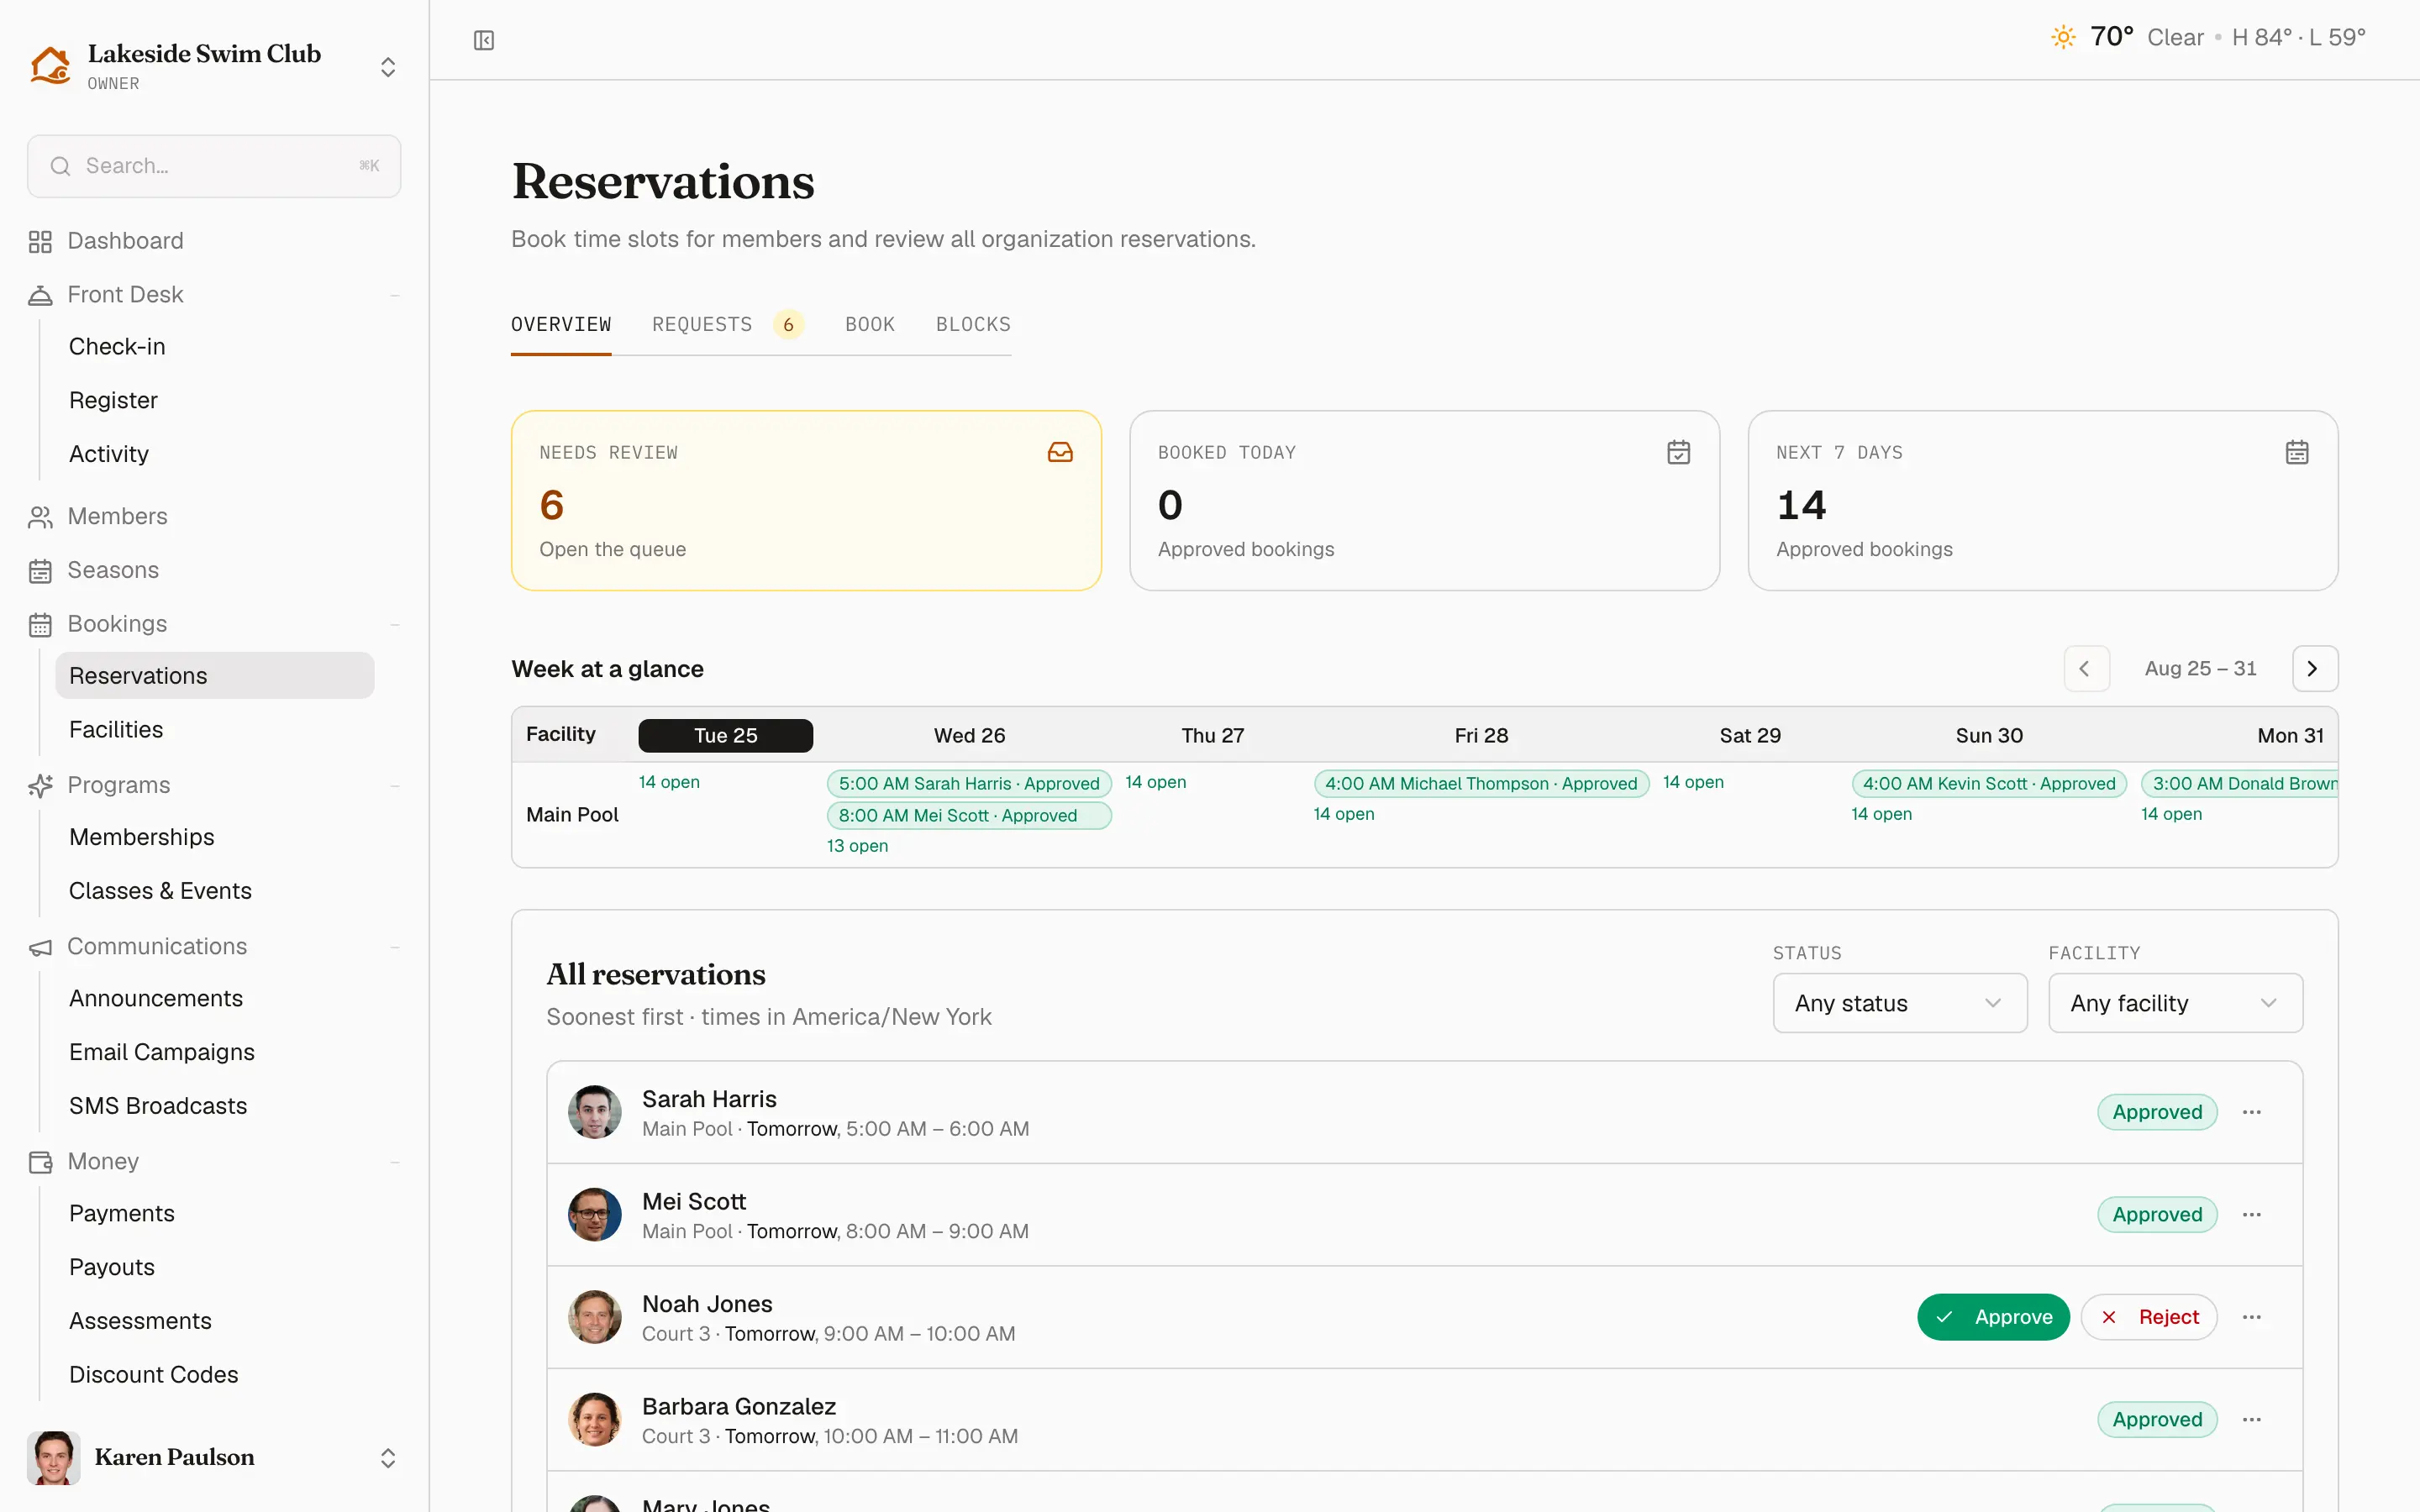This screenshot has width=2420, height=1512.
Task: Click the Seasons calendar icon
Action: click(x=40, y=571)
